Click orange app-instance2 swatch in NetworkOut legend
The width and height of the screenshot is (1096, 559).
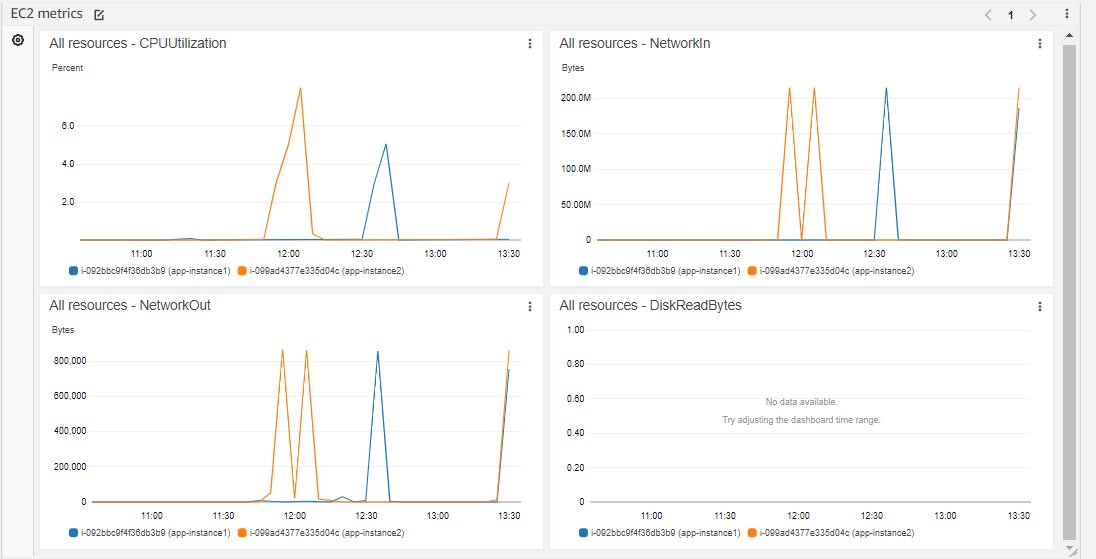click(x=243, y=533)
